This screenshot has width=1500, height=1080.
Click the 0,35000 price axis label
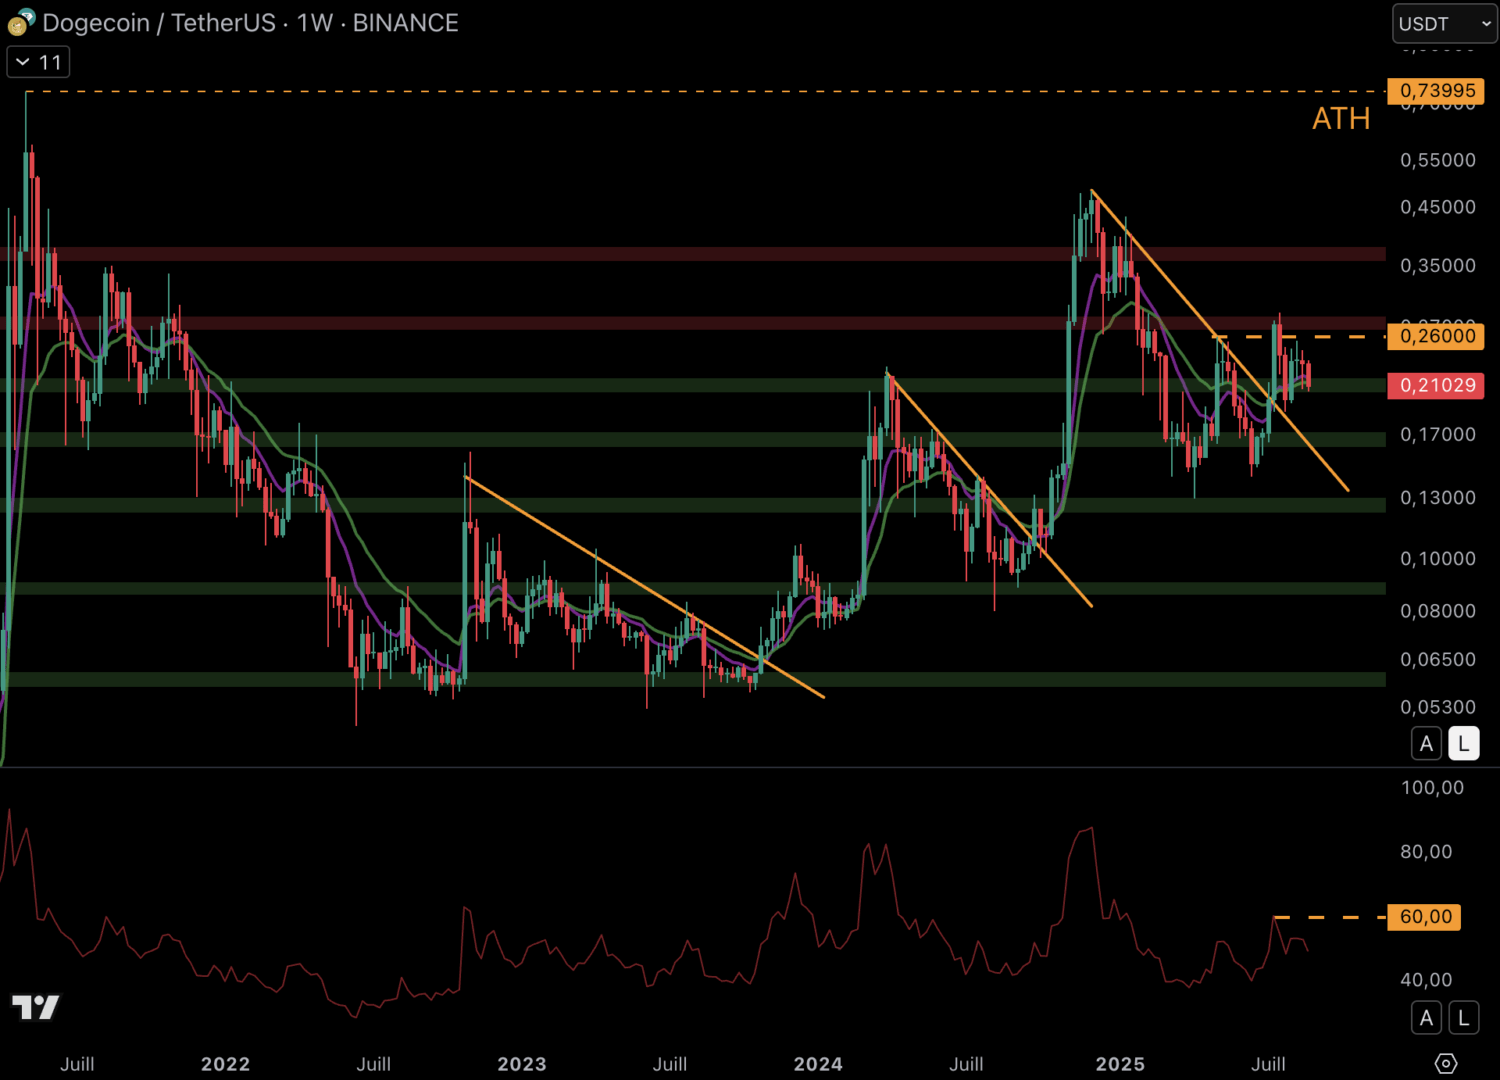click(1438, 266)
